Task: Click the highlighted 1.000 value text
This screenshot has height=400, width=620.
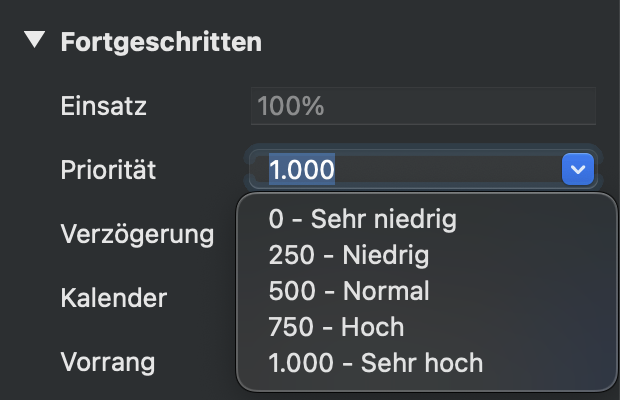Action: [x=302, y=171]
